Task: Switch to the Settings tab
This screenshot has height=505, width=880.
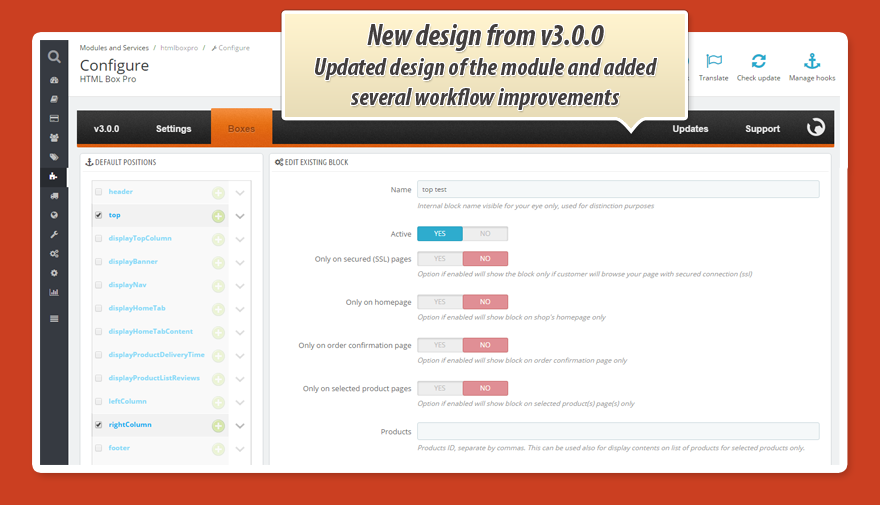Action: (173, 129)
